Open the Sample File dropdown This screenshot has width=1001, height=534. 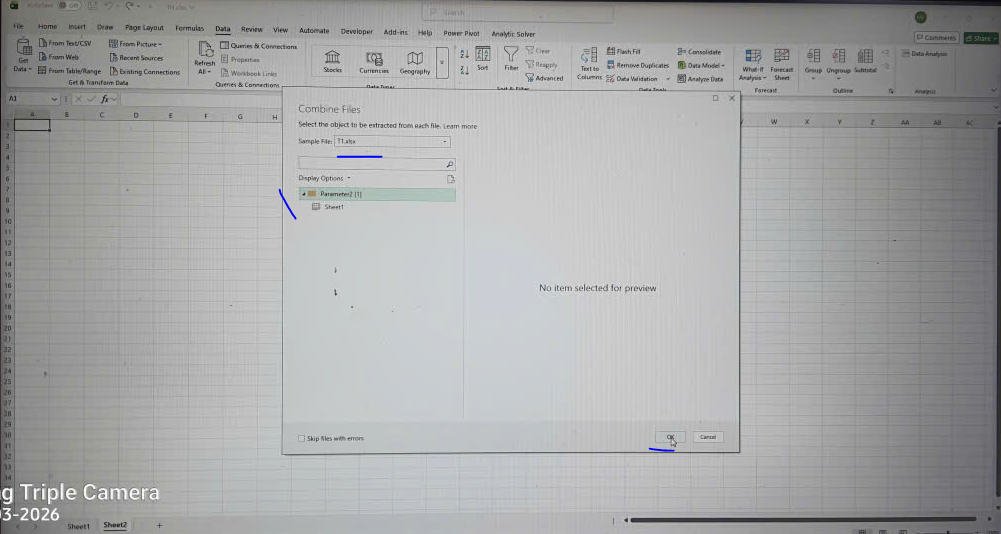tap(445, 142)
